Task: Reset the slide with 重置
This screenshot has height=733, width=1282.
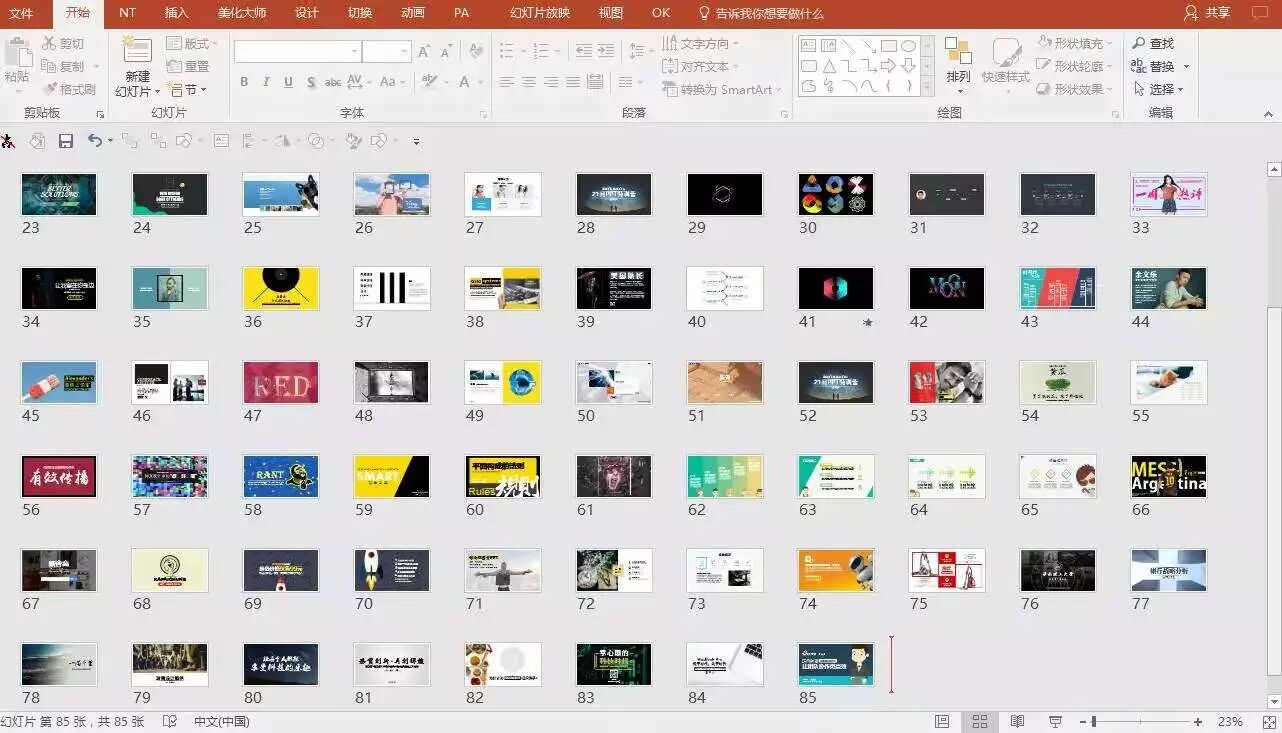Action: tap(187, 66)
